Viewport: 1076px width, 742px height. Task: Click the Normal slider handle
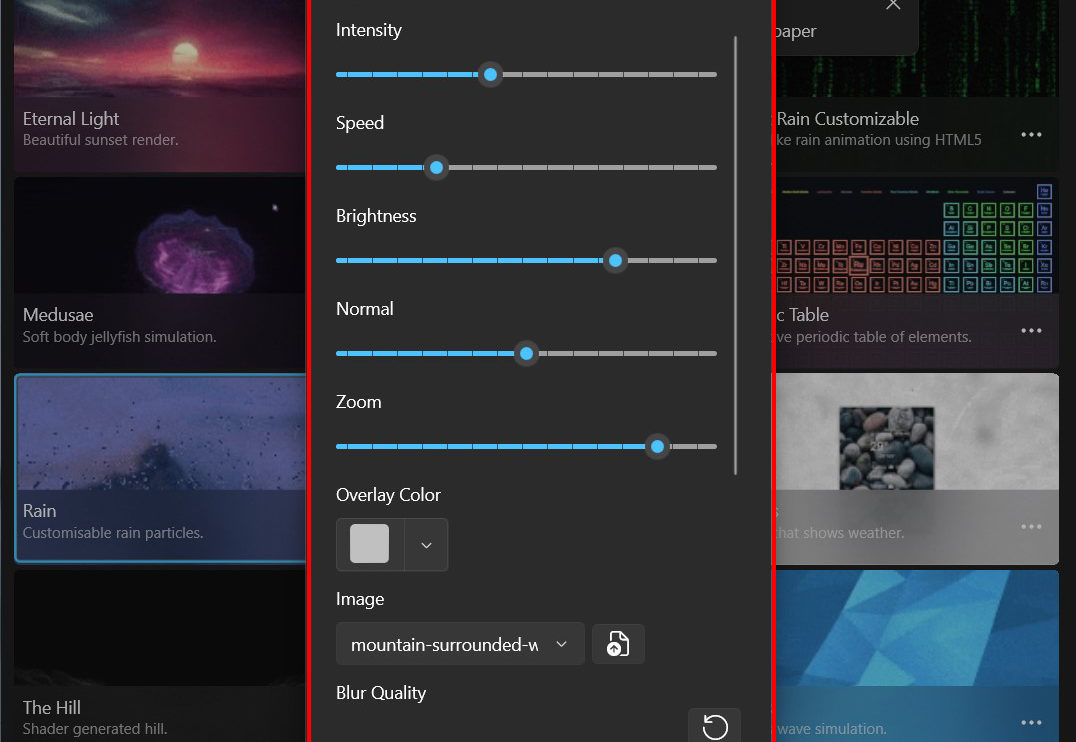pyautogui.click(x=527, y=354)
